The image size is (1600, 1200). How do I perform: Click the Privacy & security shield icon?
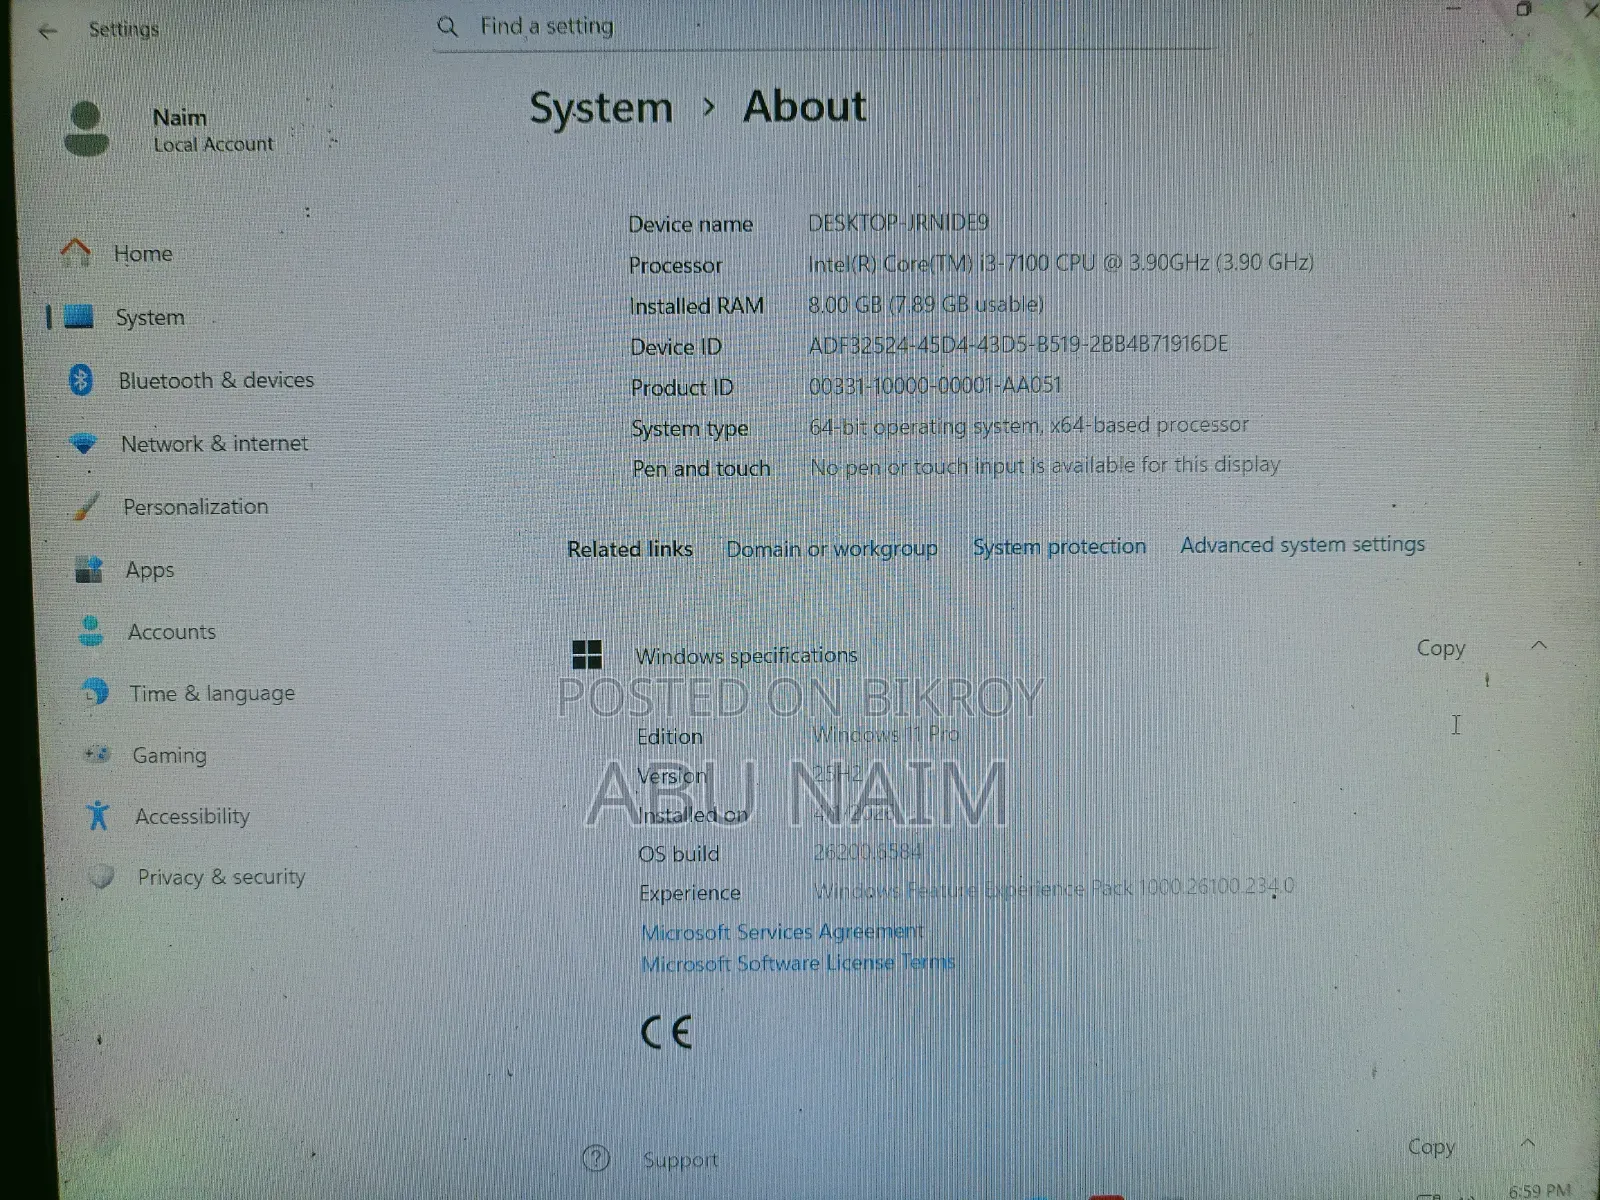pyautogui.click(x=101, y=876)
